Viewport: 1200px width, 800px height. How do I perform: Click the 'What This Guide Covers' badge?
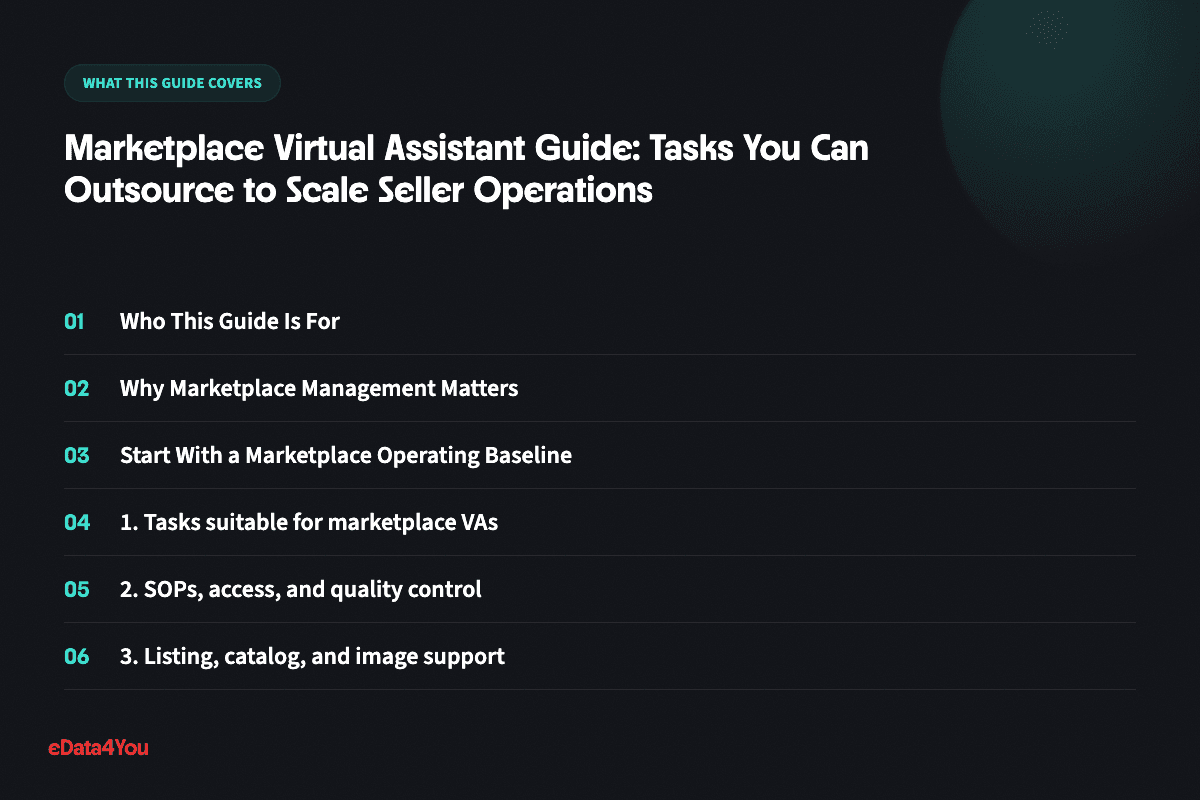[x=172, y=83]
